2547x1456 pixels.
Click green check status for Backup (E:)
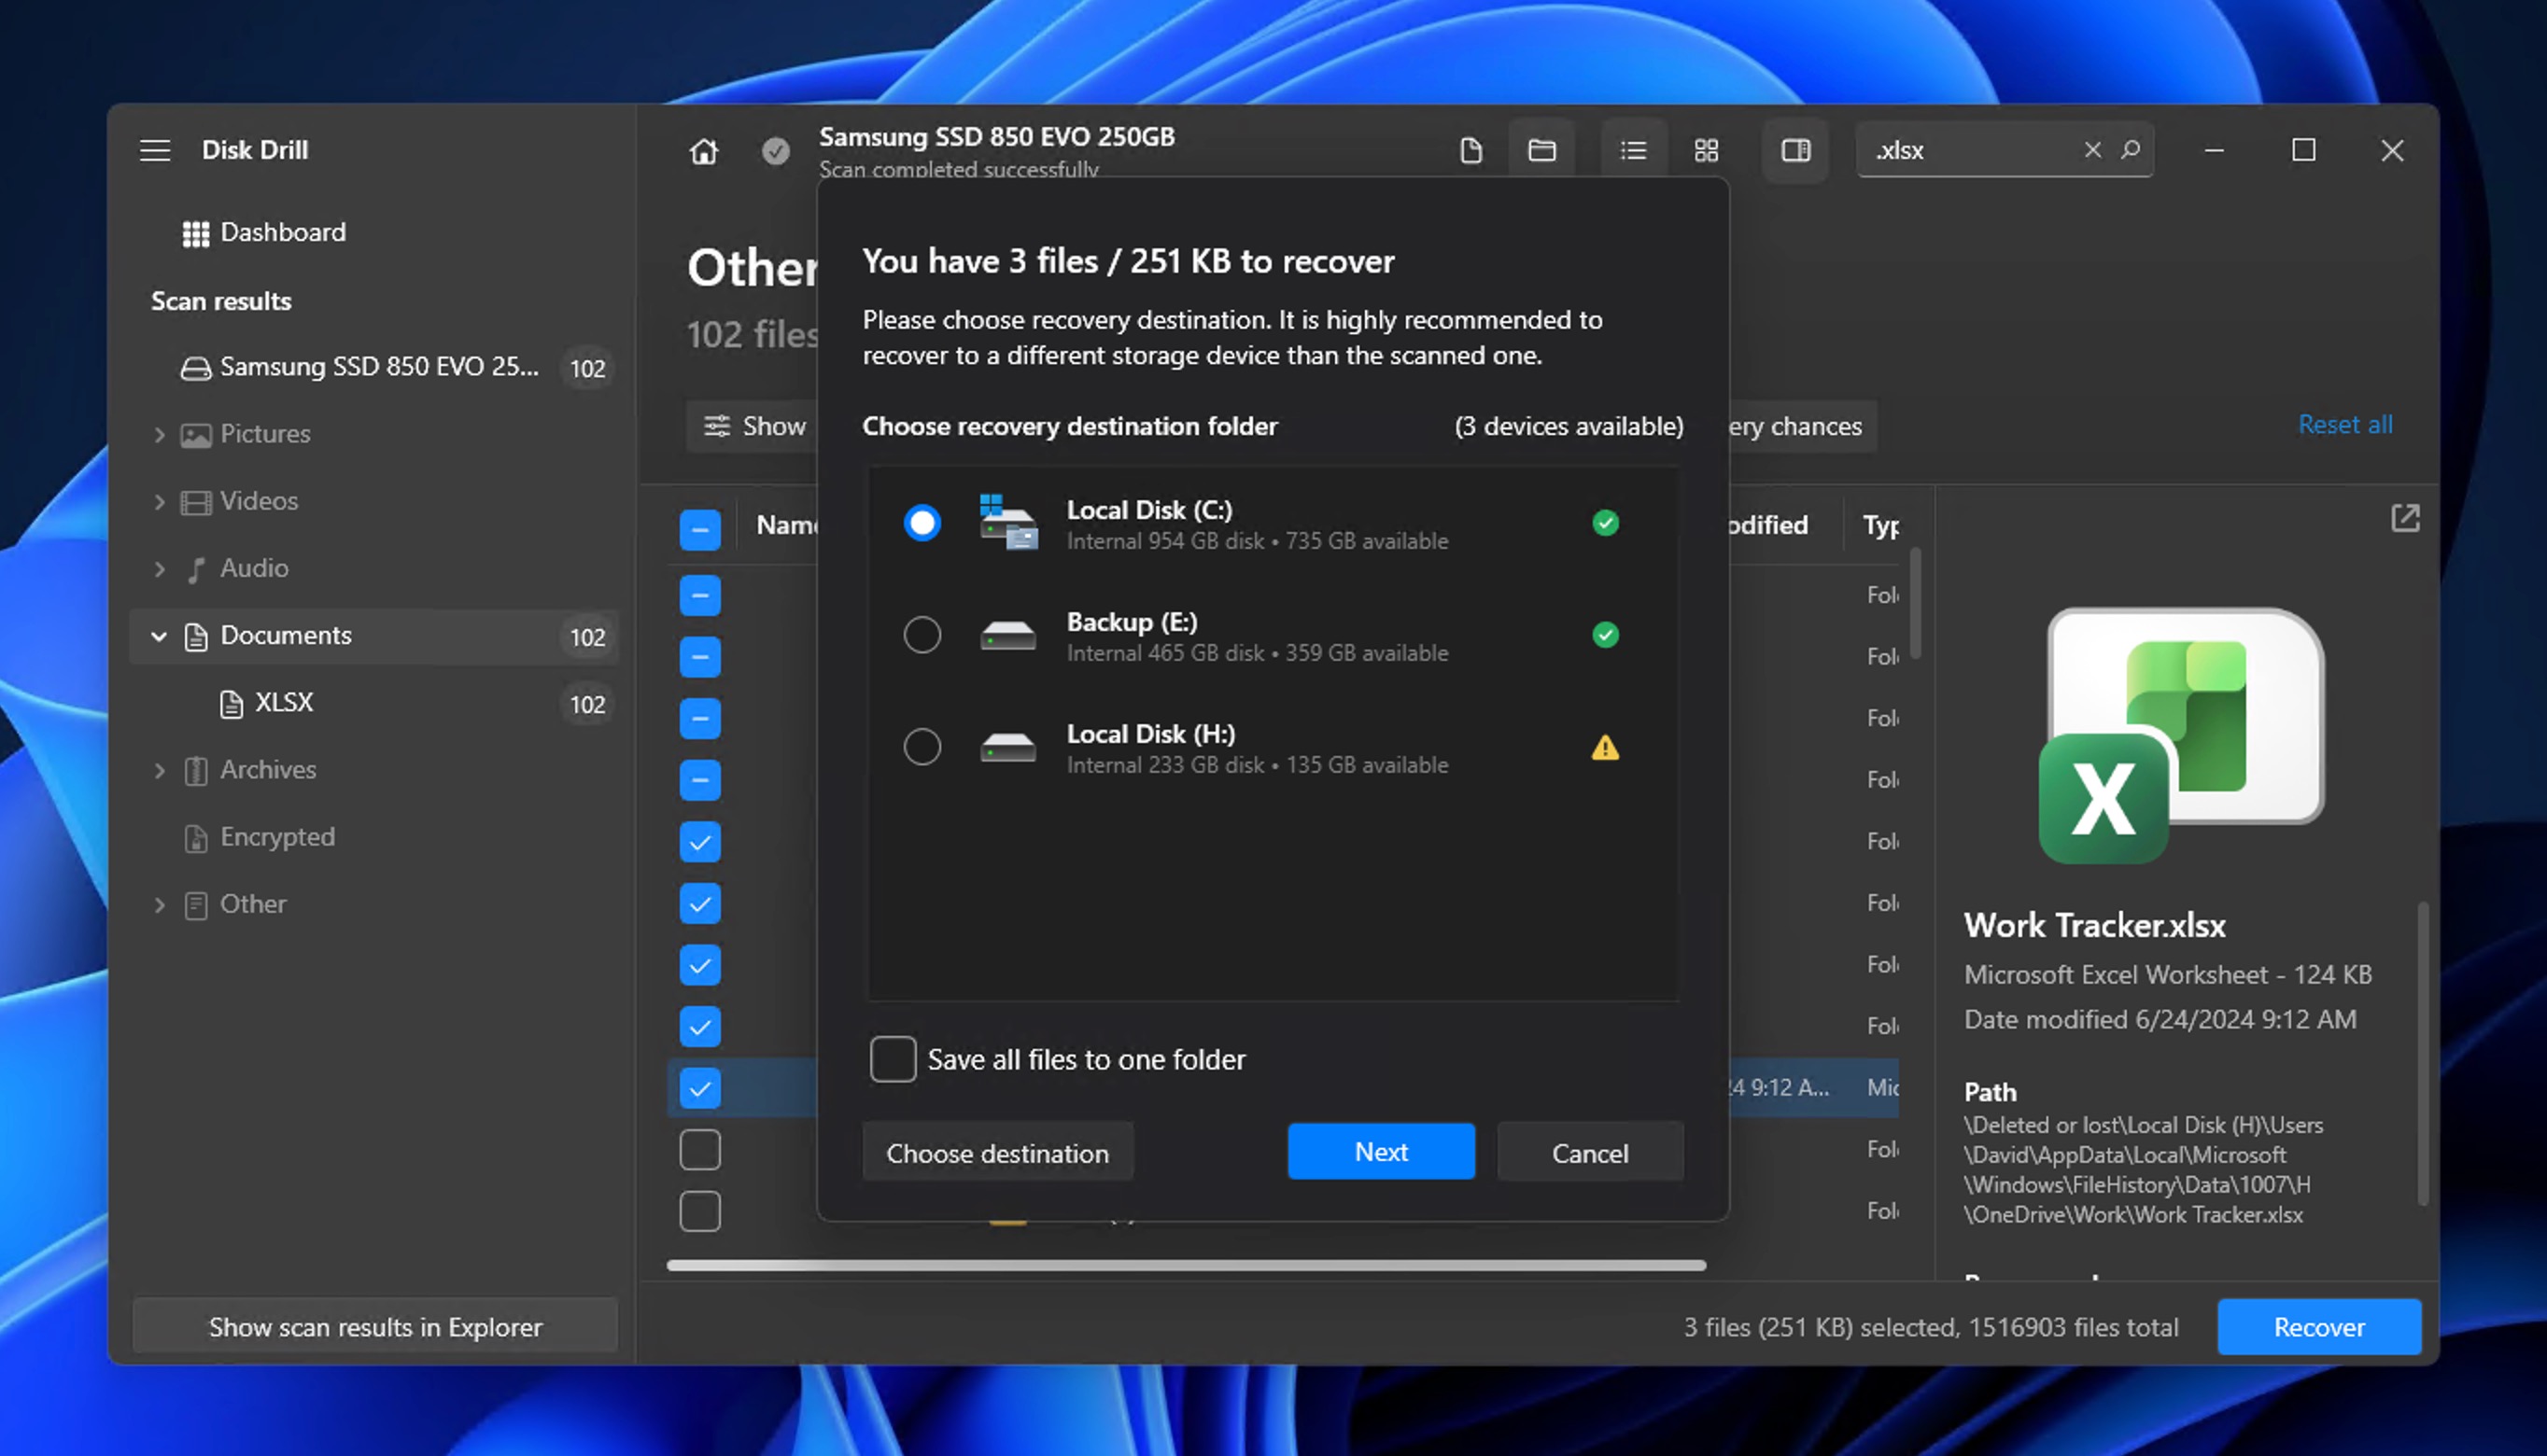[x=1605, y=635]
